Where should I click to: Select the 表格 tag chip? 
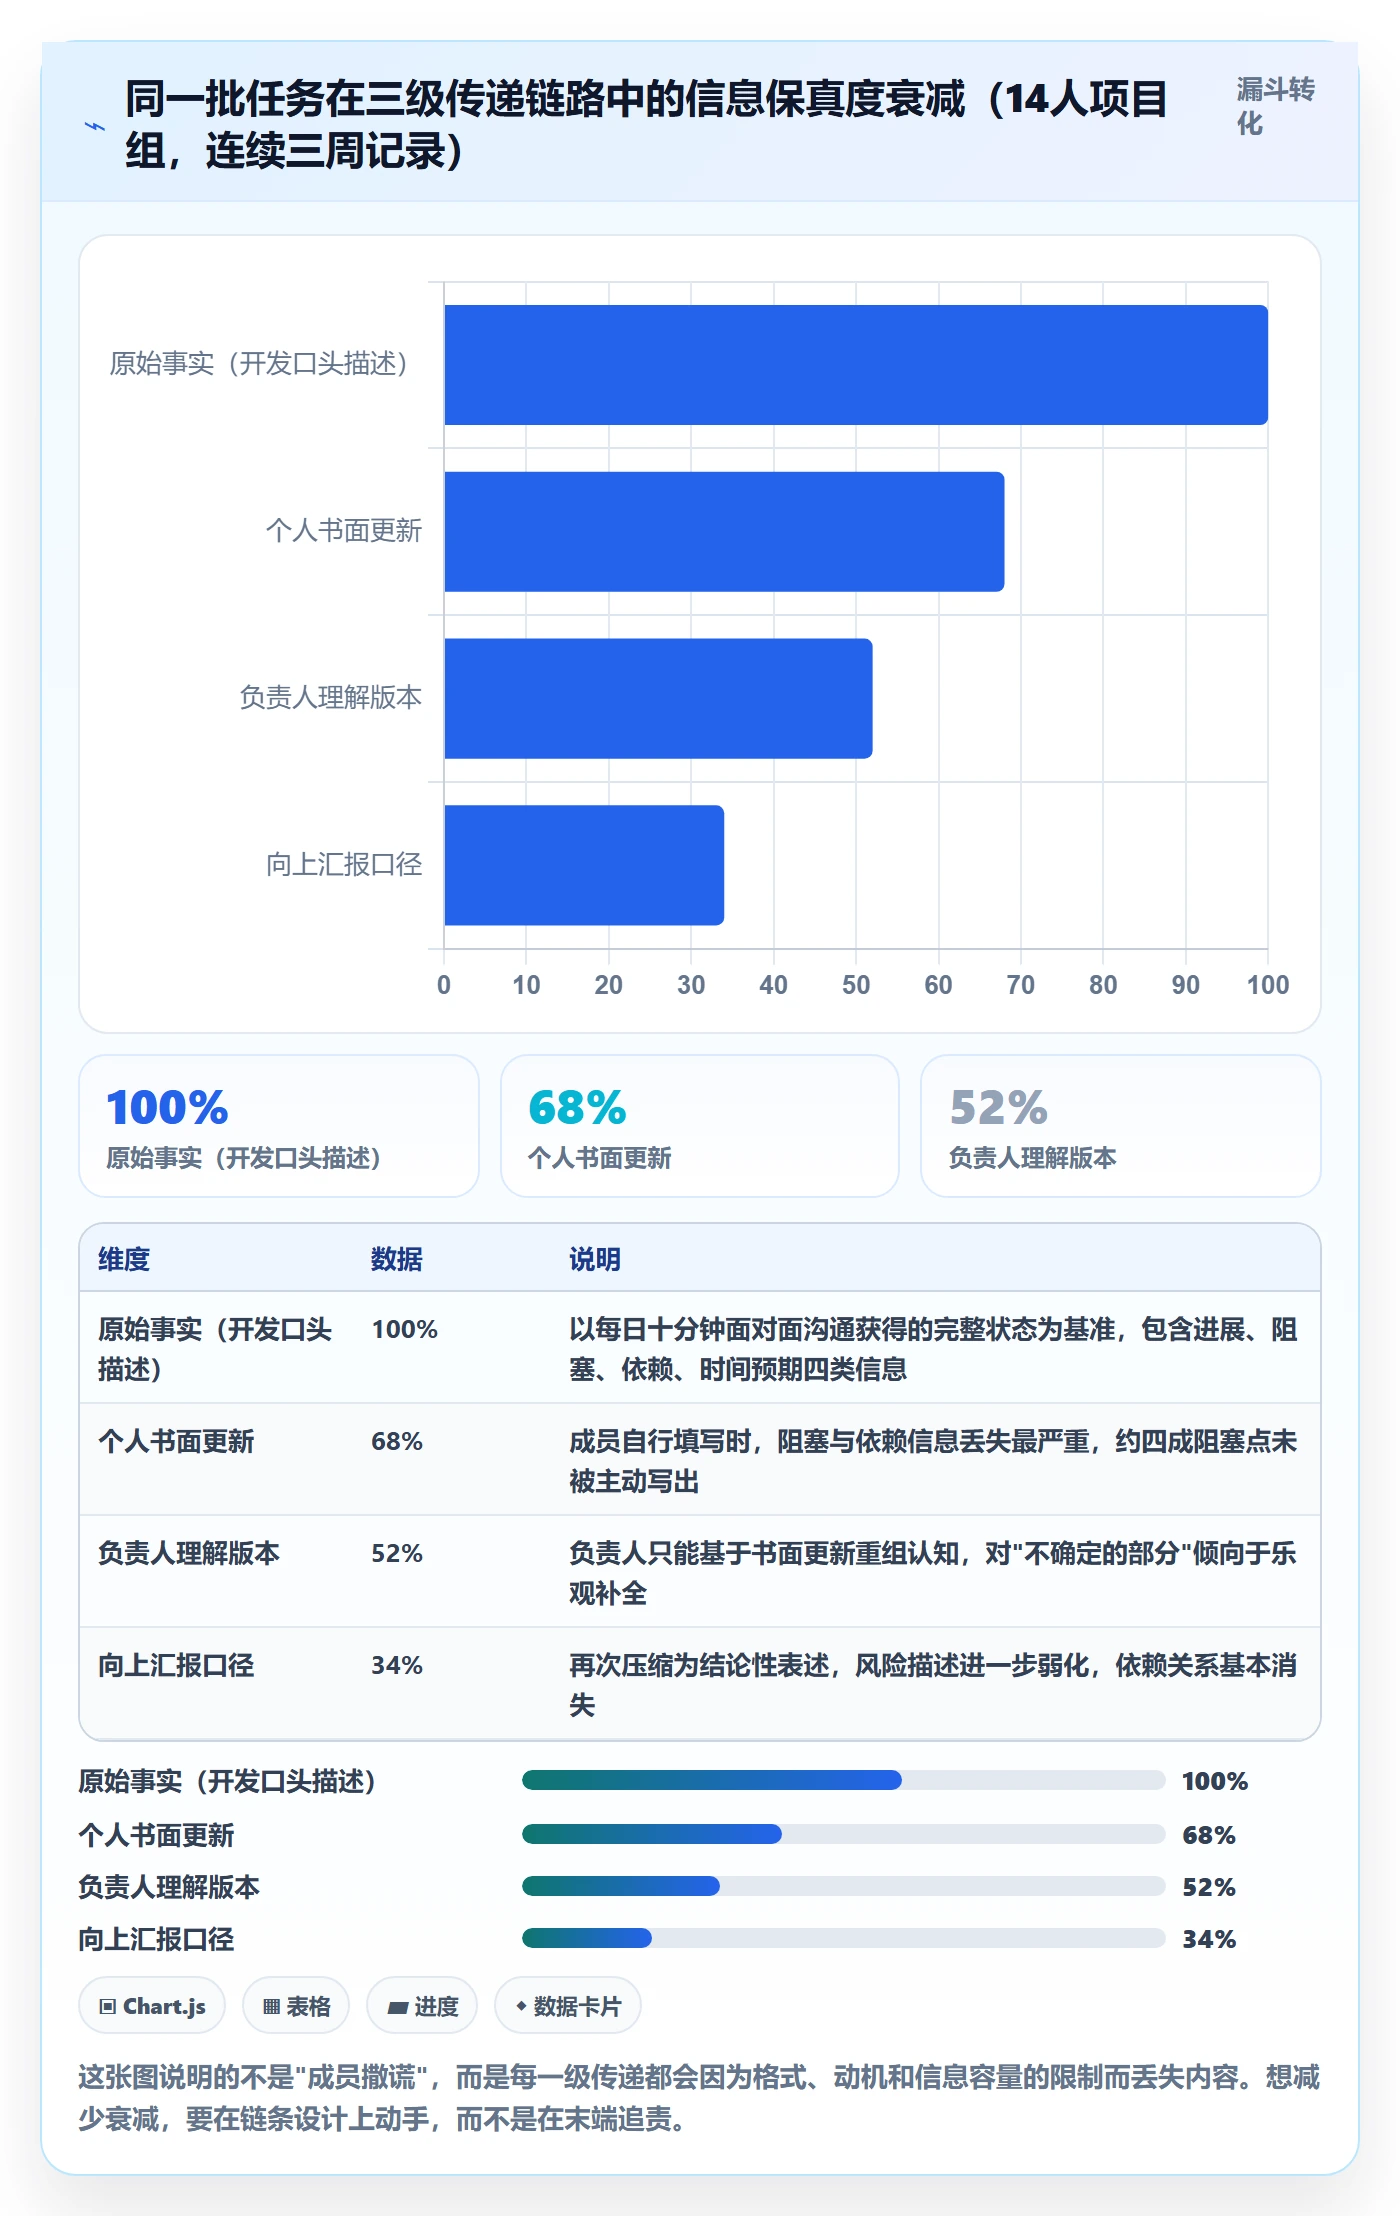click(296, 2005)
